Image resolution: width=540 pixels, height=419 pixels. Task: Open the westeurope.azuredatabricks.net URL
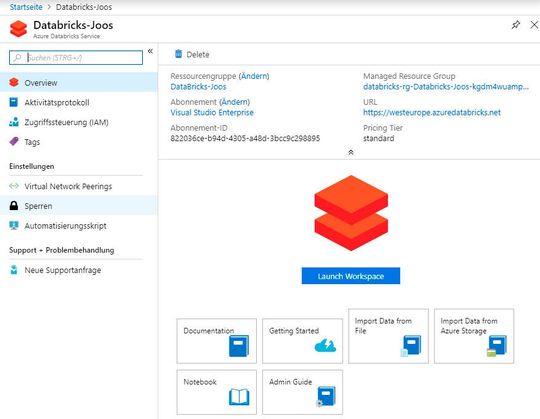(432, 113)
